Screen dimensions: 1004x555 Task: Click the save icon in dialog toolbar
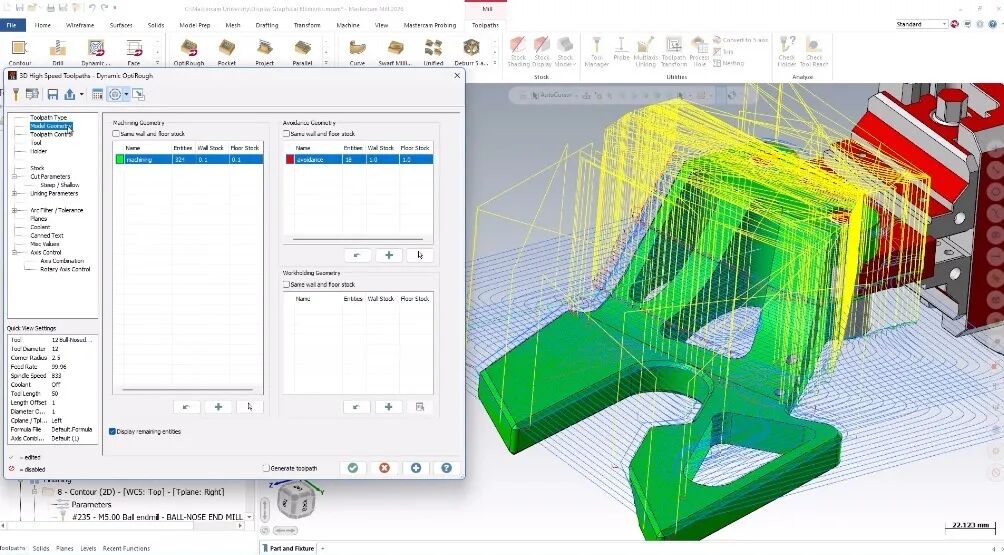tap(53, 95)
